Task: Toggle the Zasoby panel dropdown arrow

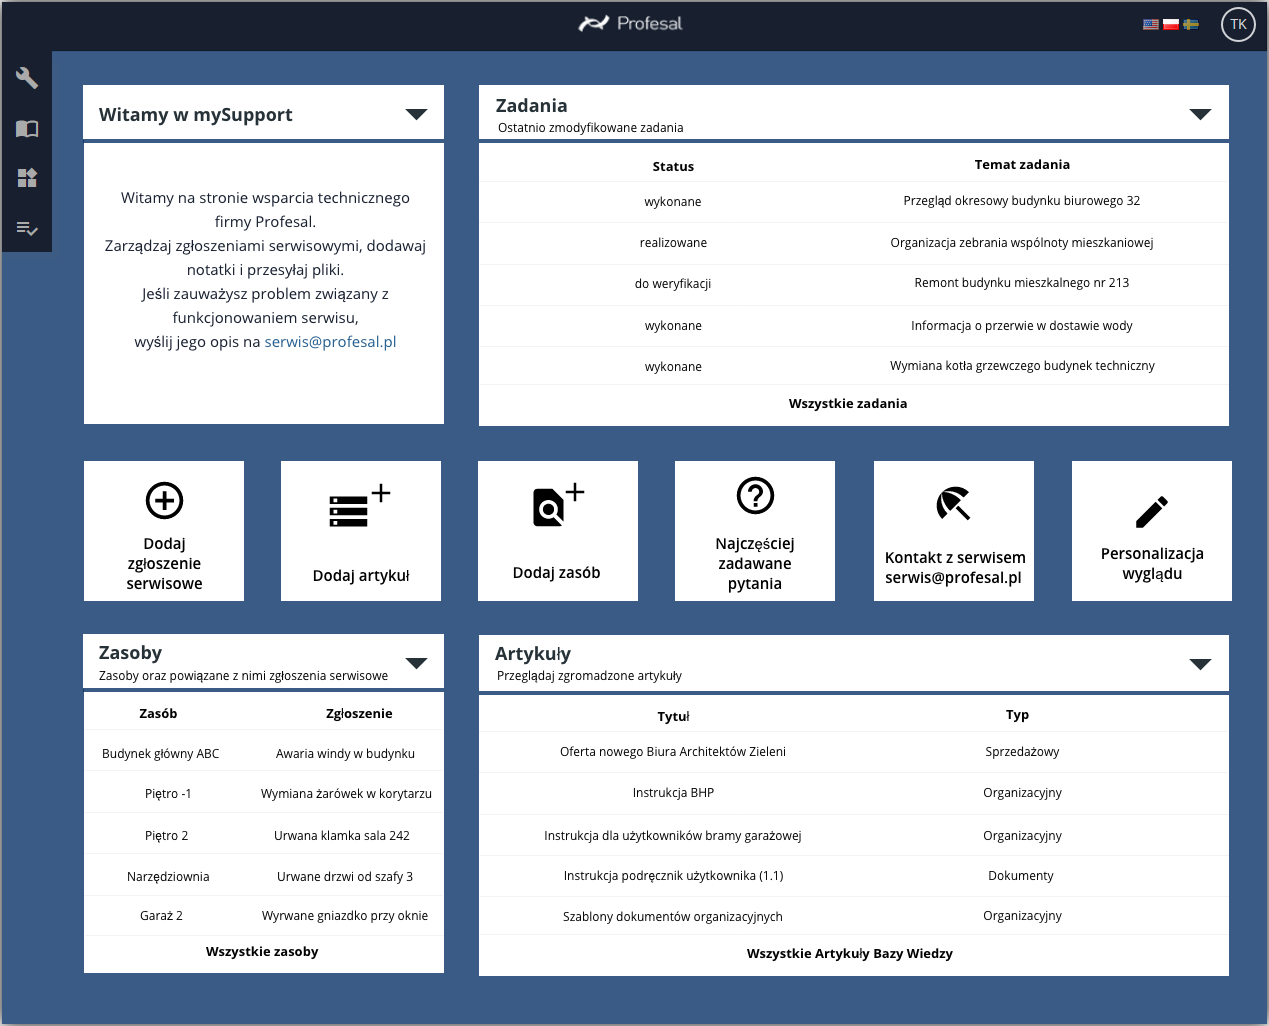Action: [x=416, y=663]
